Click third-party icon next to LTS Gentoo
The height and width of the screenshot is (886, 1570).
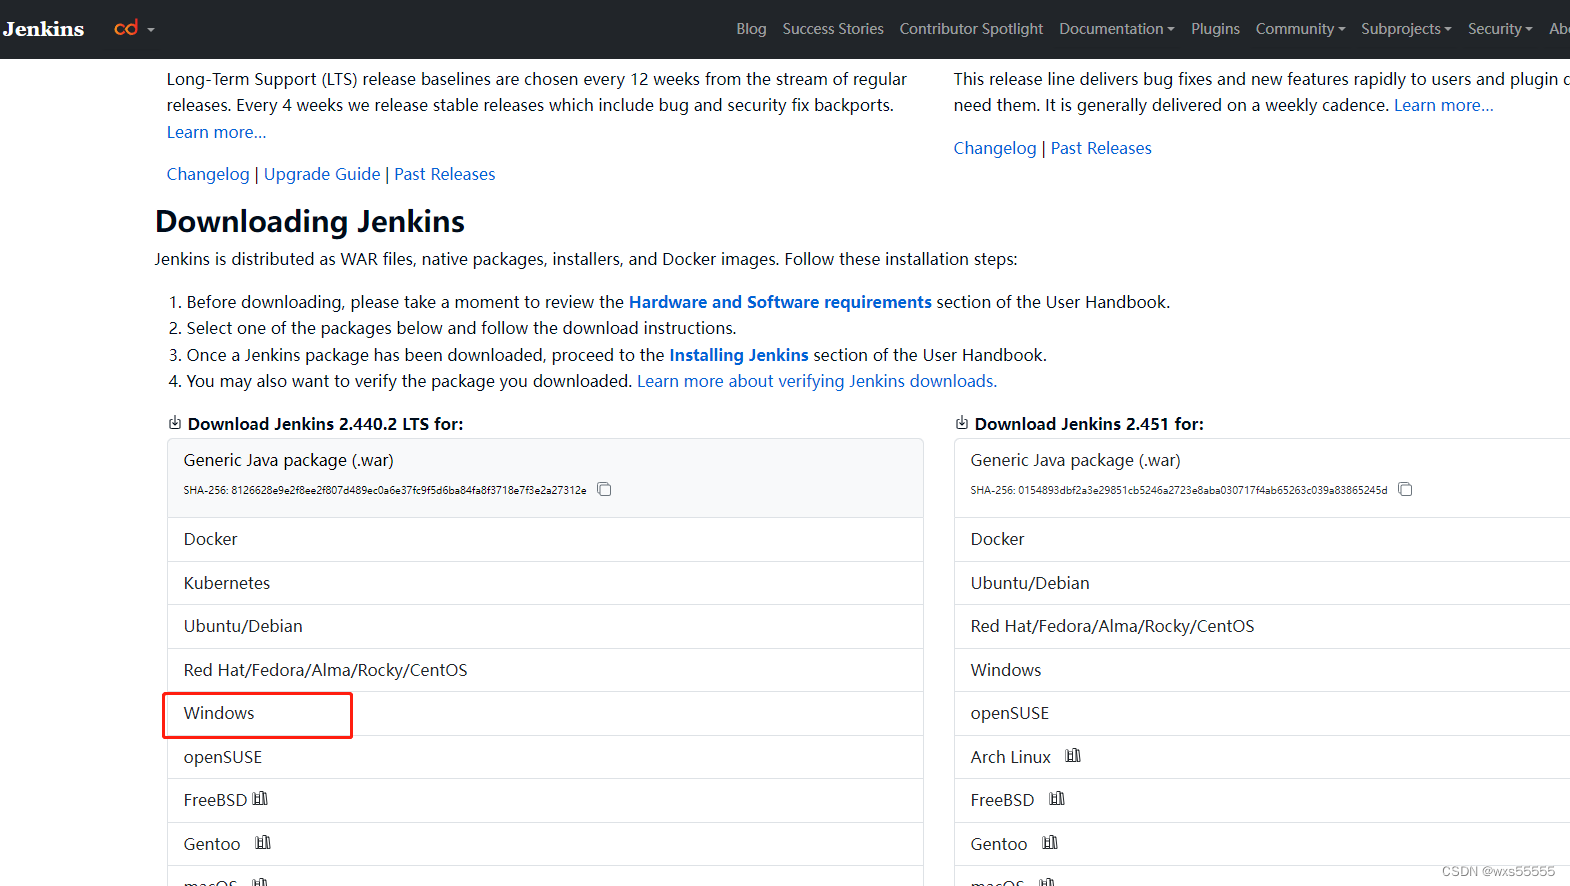pyautogui.click(x=263, y=843)
